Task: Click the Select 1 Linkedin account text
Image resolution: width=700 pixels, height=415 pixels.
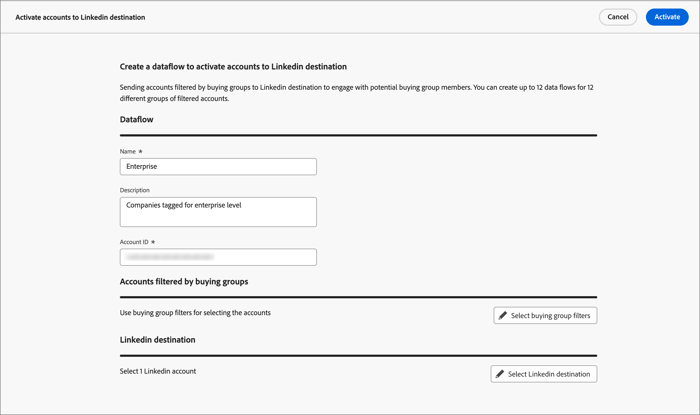Action: pyautogui.click(x=158, y=371)
